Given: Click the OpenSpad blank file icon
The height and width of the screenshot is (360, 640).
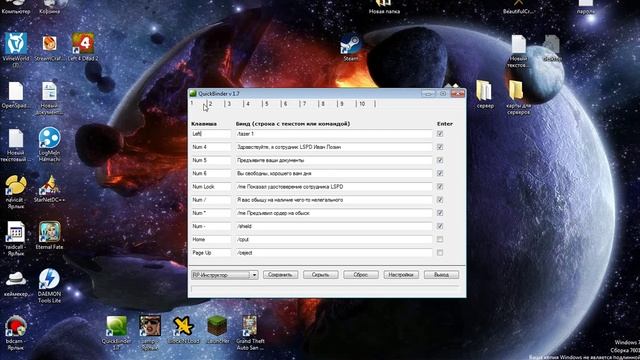Looking at the screenshot, I should coord(16,91).
